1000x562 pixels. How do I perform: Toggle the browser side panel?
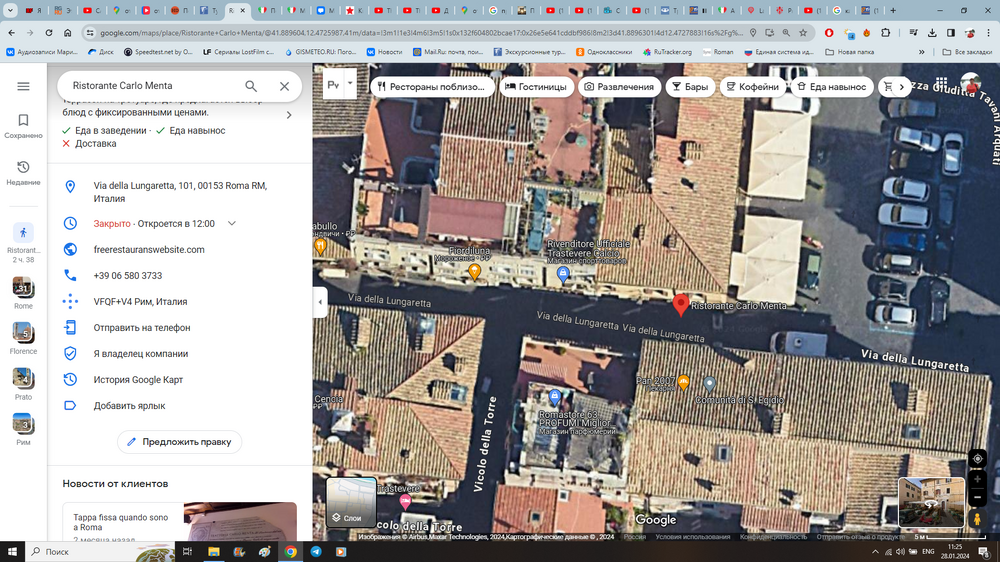coord(951,33)
